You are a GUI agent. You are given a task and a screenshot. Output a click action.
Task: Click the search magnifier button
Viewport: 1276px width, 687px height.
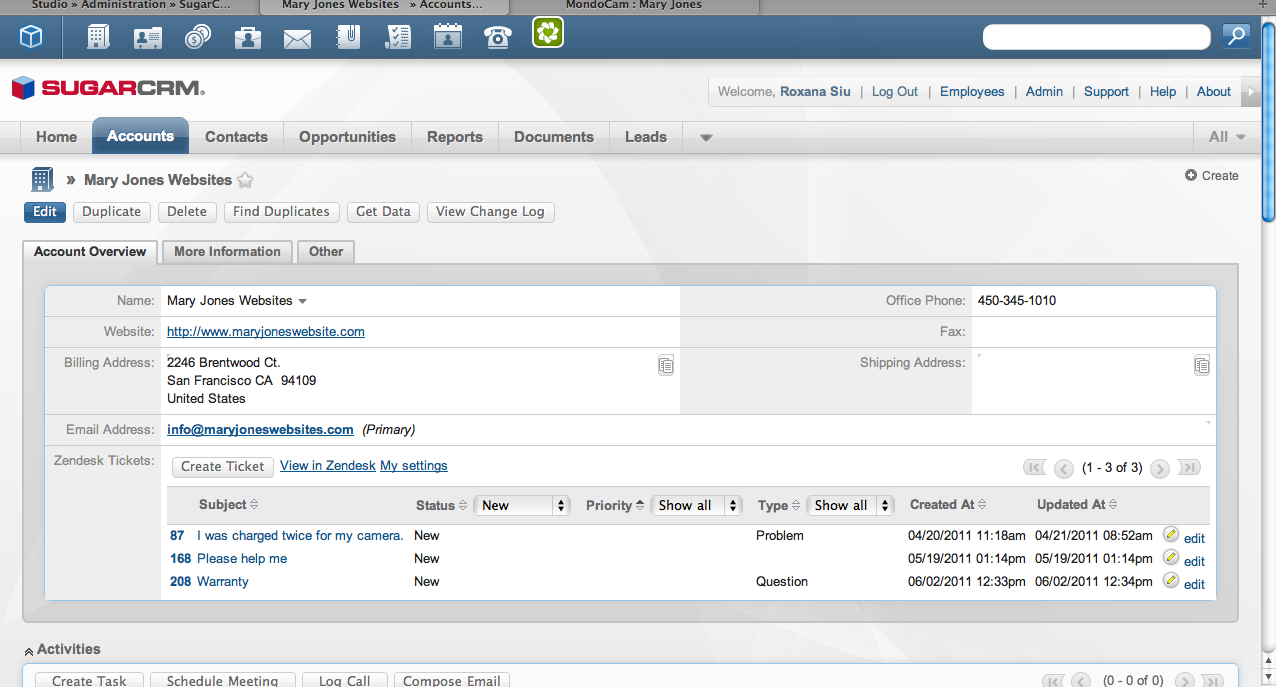tap(1237, 37)
